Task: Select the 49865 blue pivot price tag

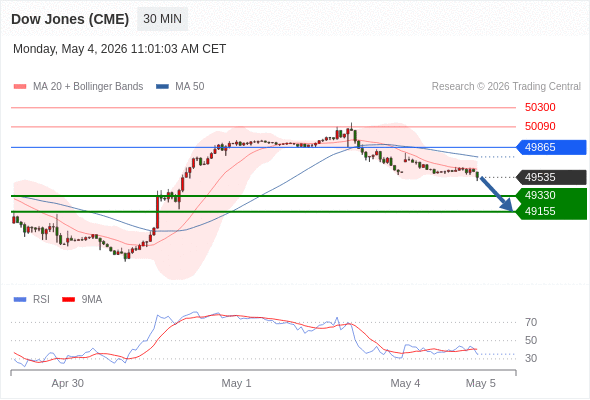Action: pos(551,147)
